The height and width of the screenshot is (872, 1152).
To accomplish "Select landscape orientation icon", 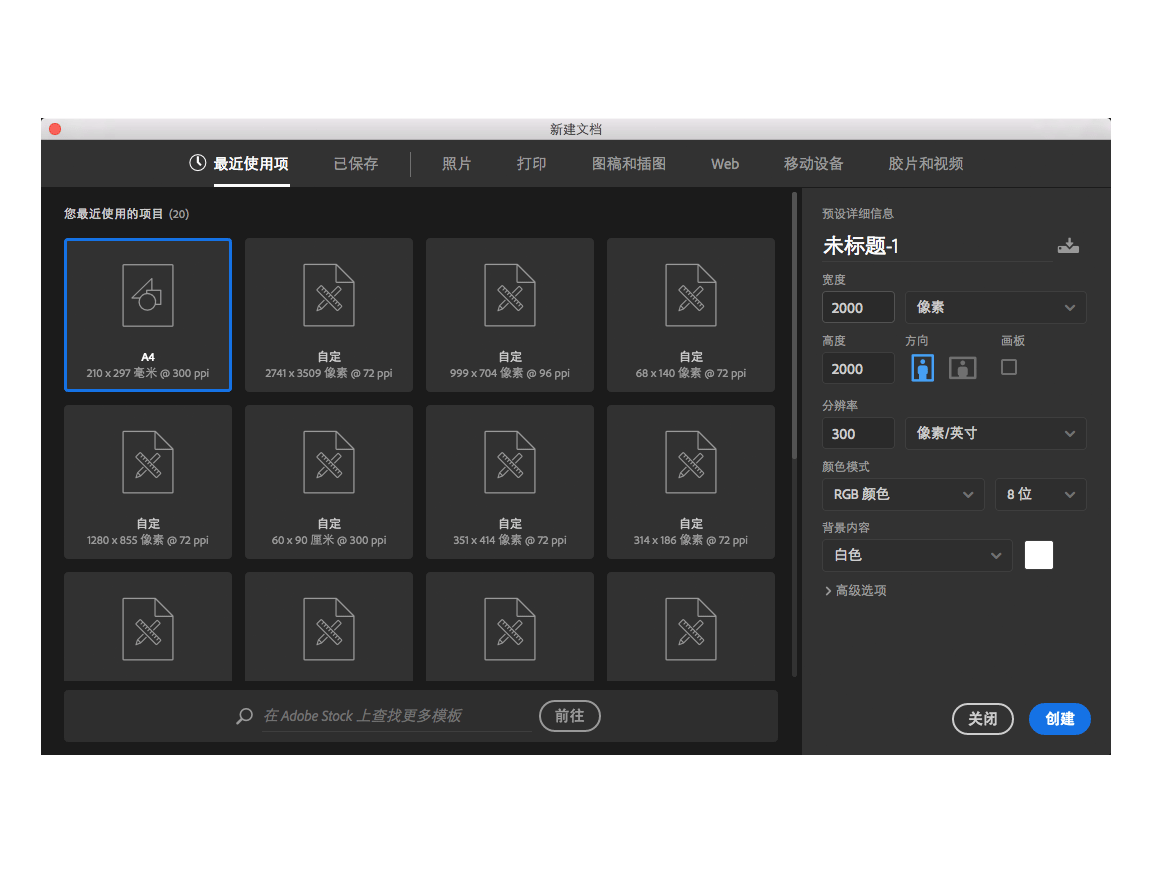I will (962, 367).
